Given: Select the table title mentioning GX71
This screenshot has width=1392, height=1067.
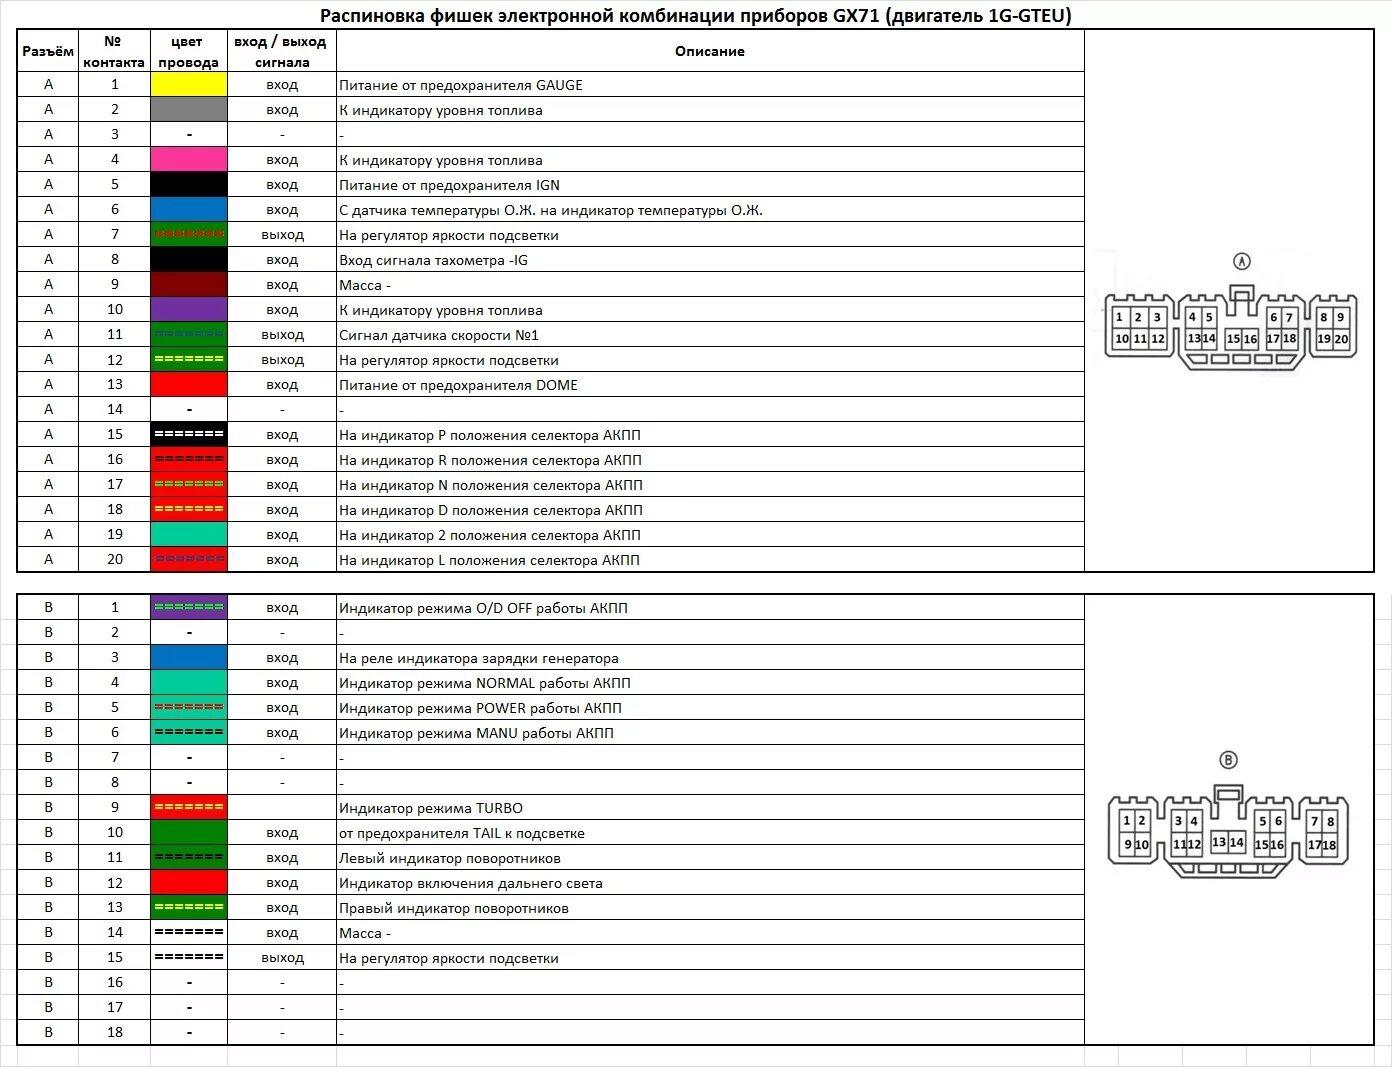Looking at the screenshot, I should (x=695, y=15).
